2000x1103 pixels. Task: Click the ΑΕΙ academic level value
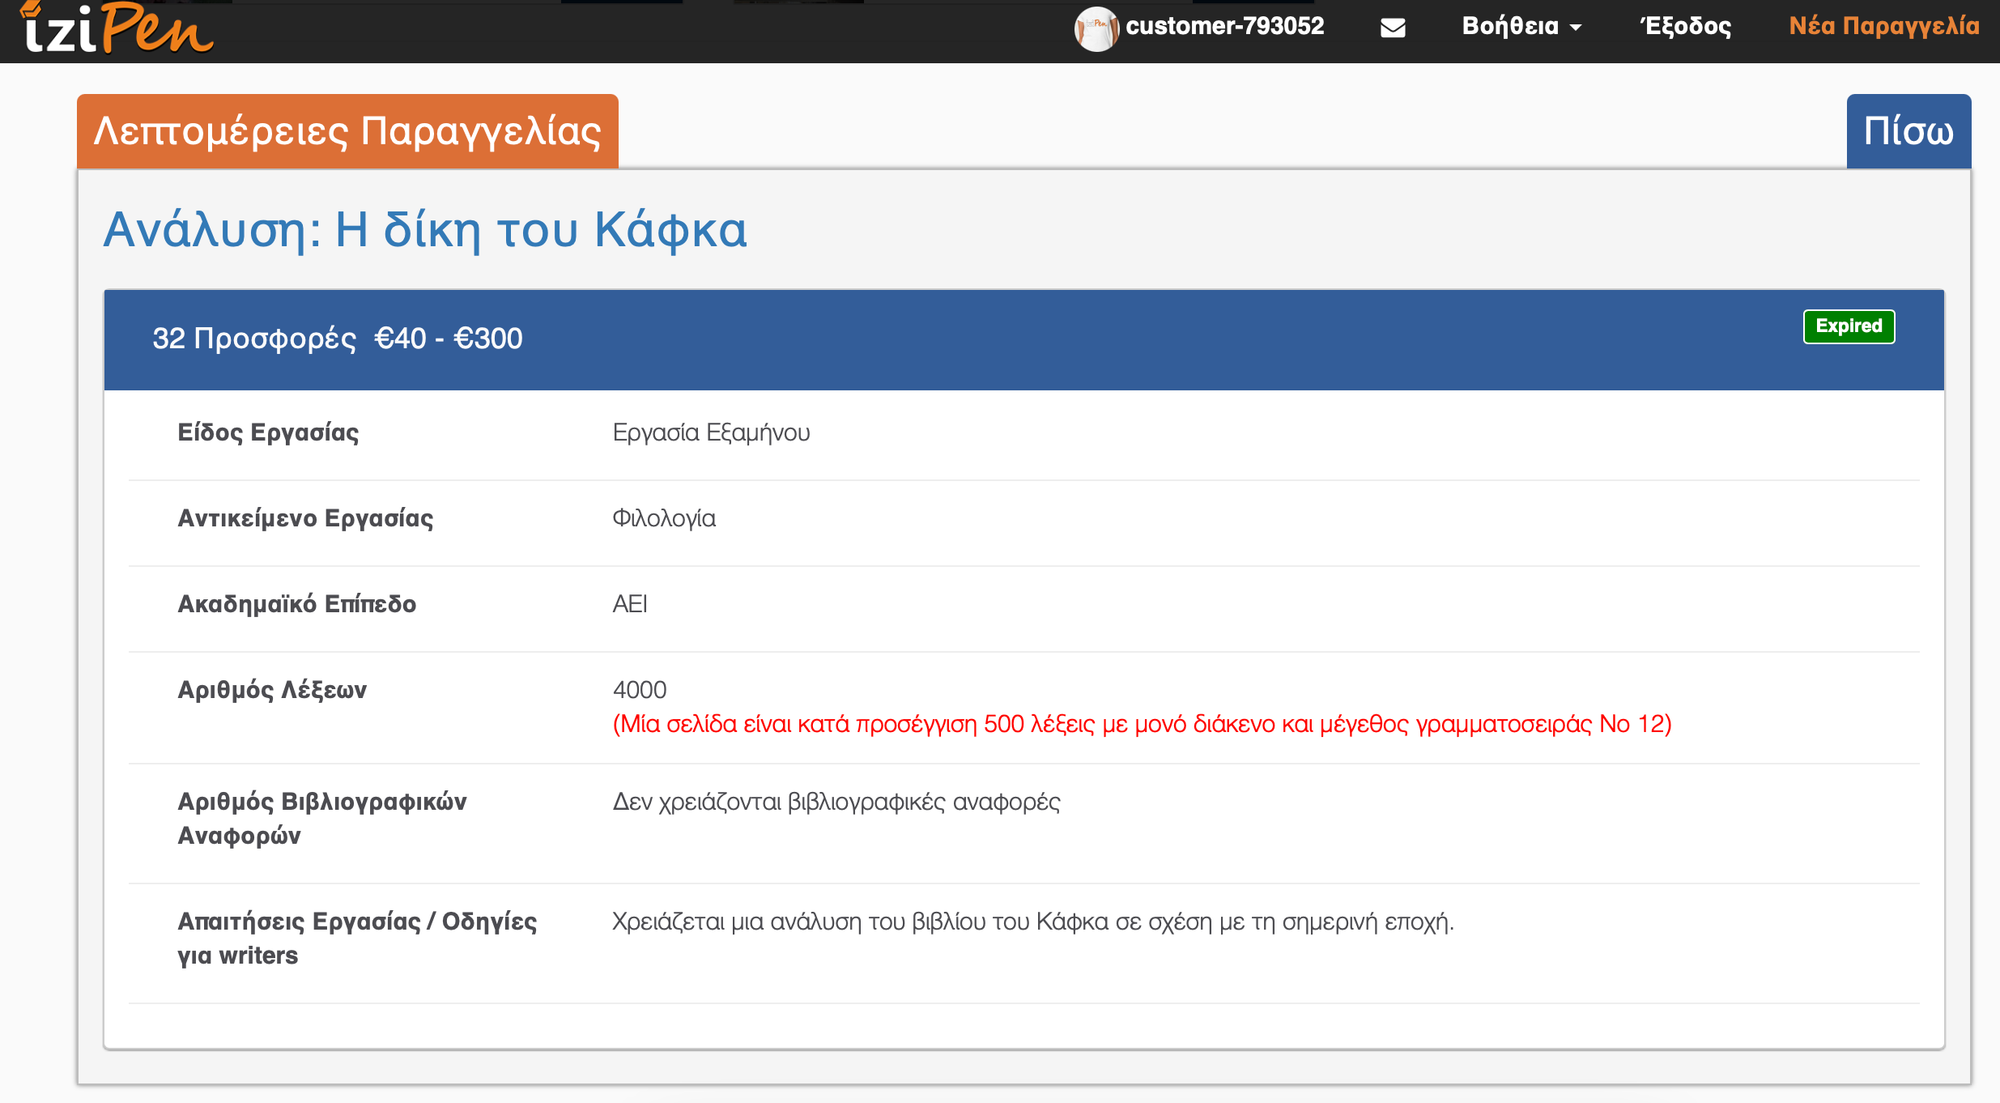[x=629, y=604]
